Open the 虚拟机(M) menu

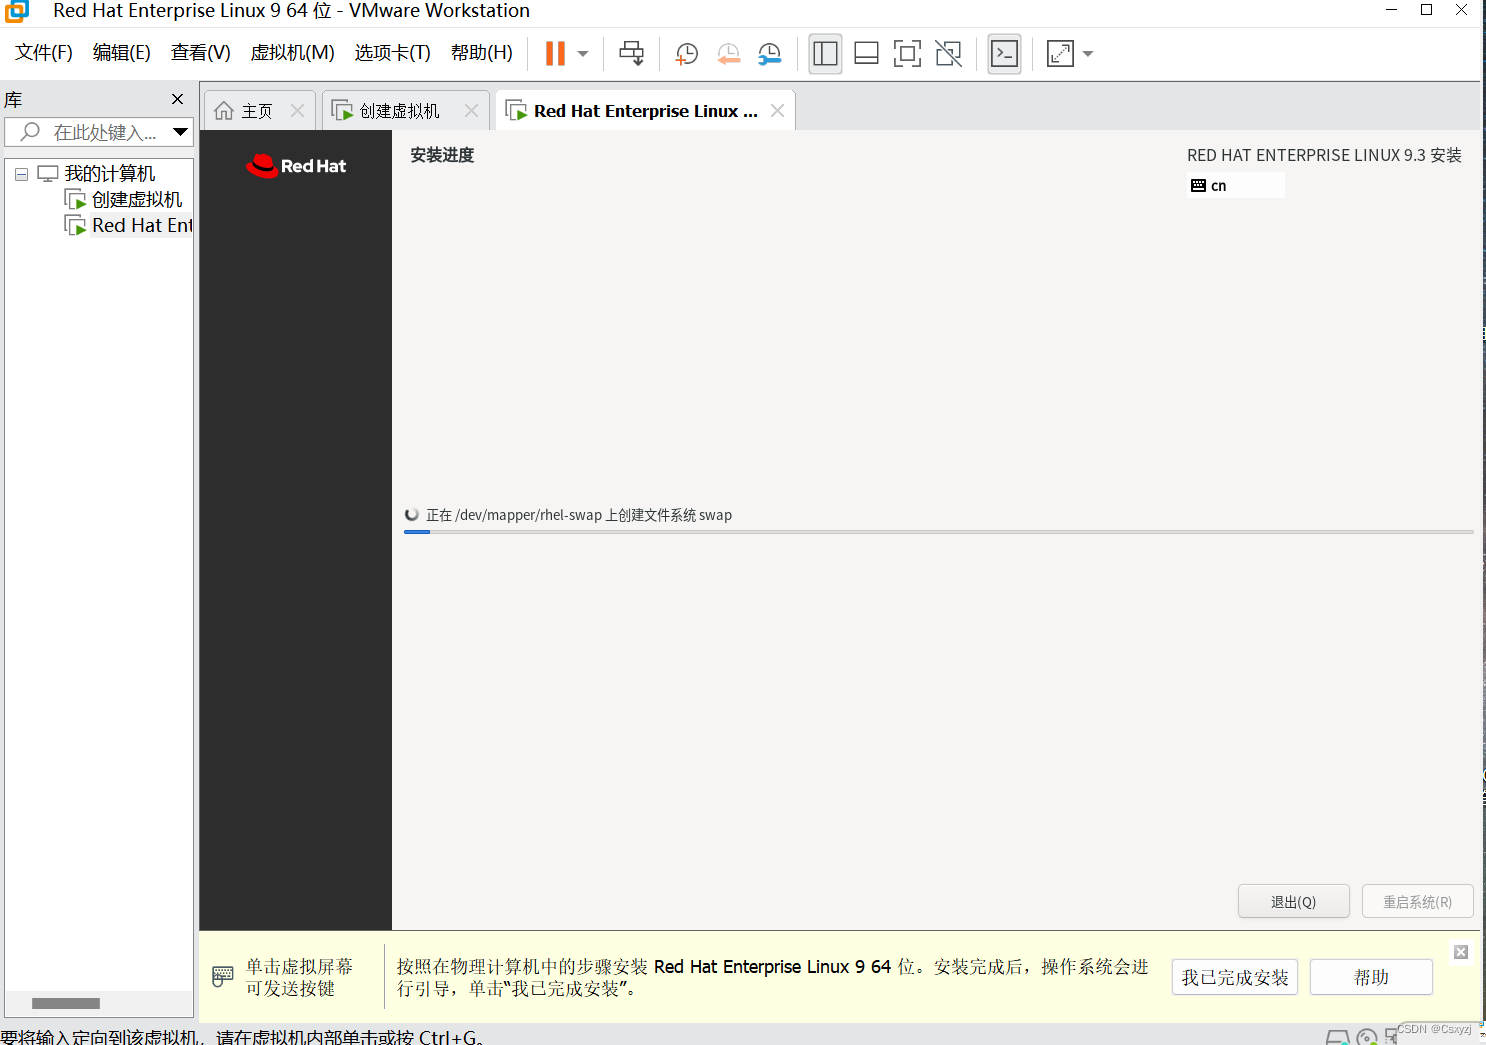click(x=292, y=53)
